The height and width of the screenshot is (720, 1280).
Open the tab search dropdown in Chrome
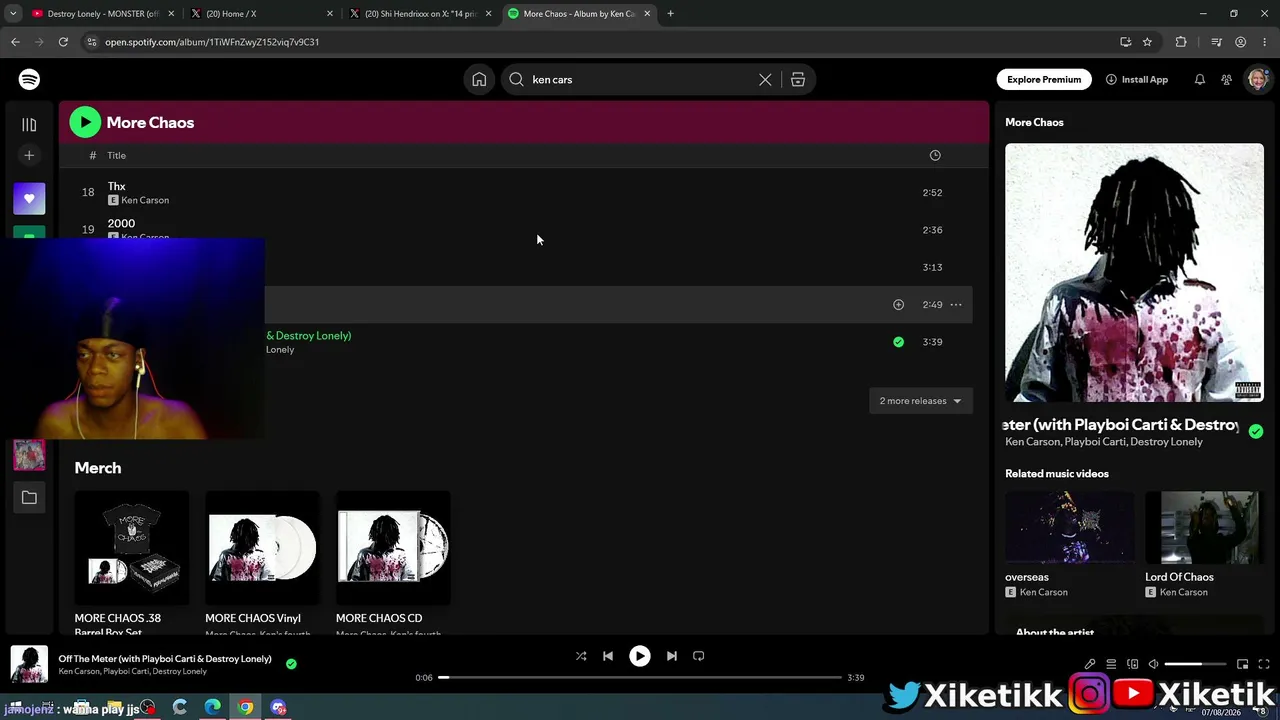click(x=13, y=14)
